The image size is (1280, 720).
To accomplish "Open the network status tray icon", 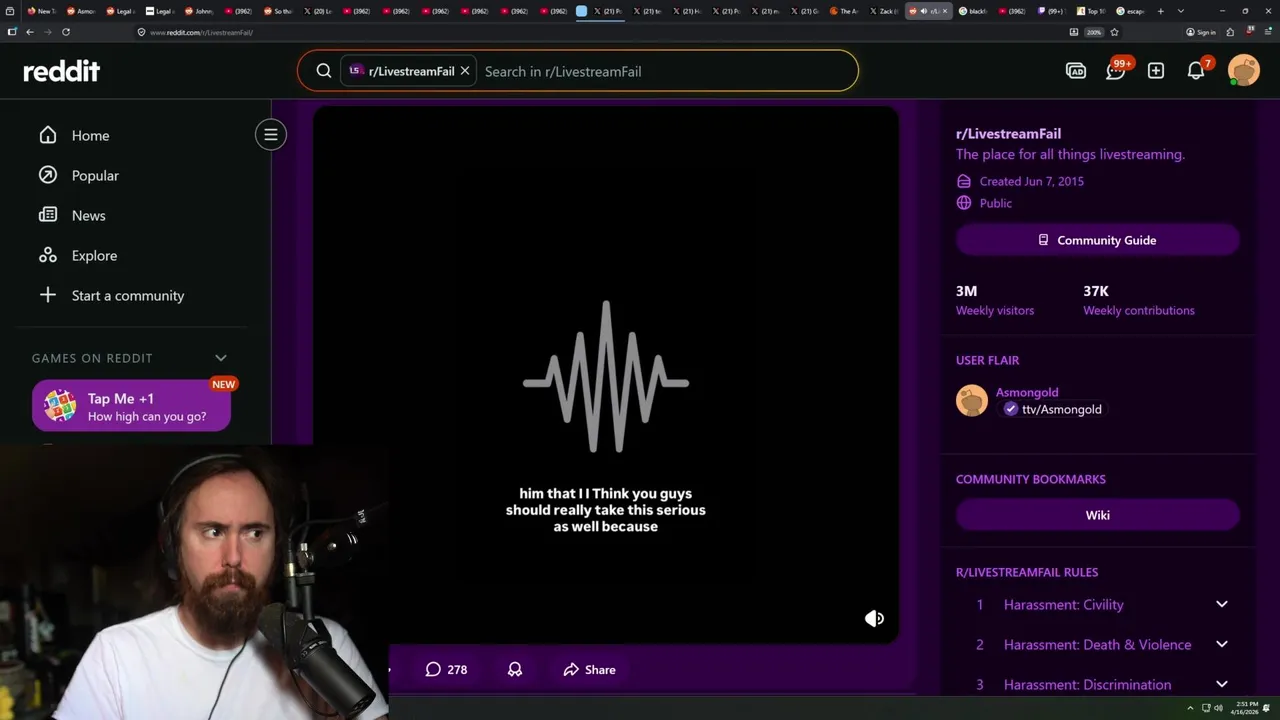I will 1206,708.
